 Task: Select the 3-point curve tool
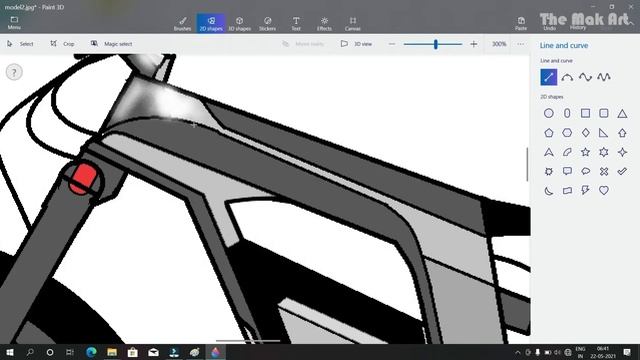[567, 77]
